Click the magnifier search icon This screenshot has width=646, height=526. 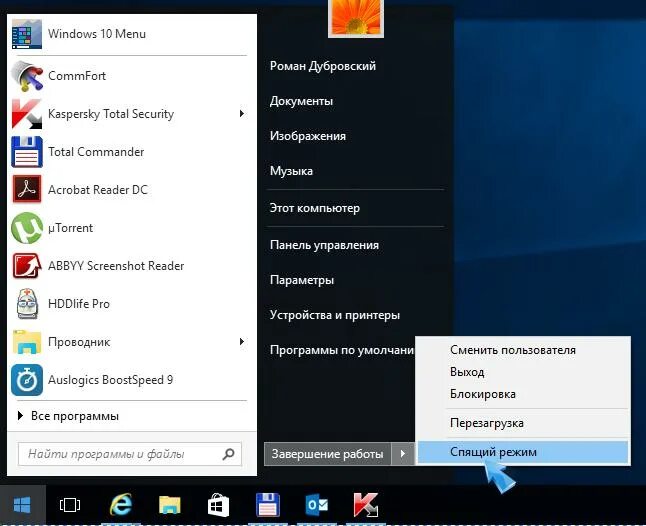coord(228,454)
